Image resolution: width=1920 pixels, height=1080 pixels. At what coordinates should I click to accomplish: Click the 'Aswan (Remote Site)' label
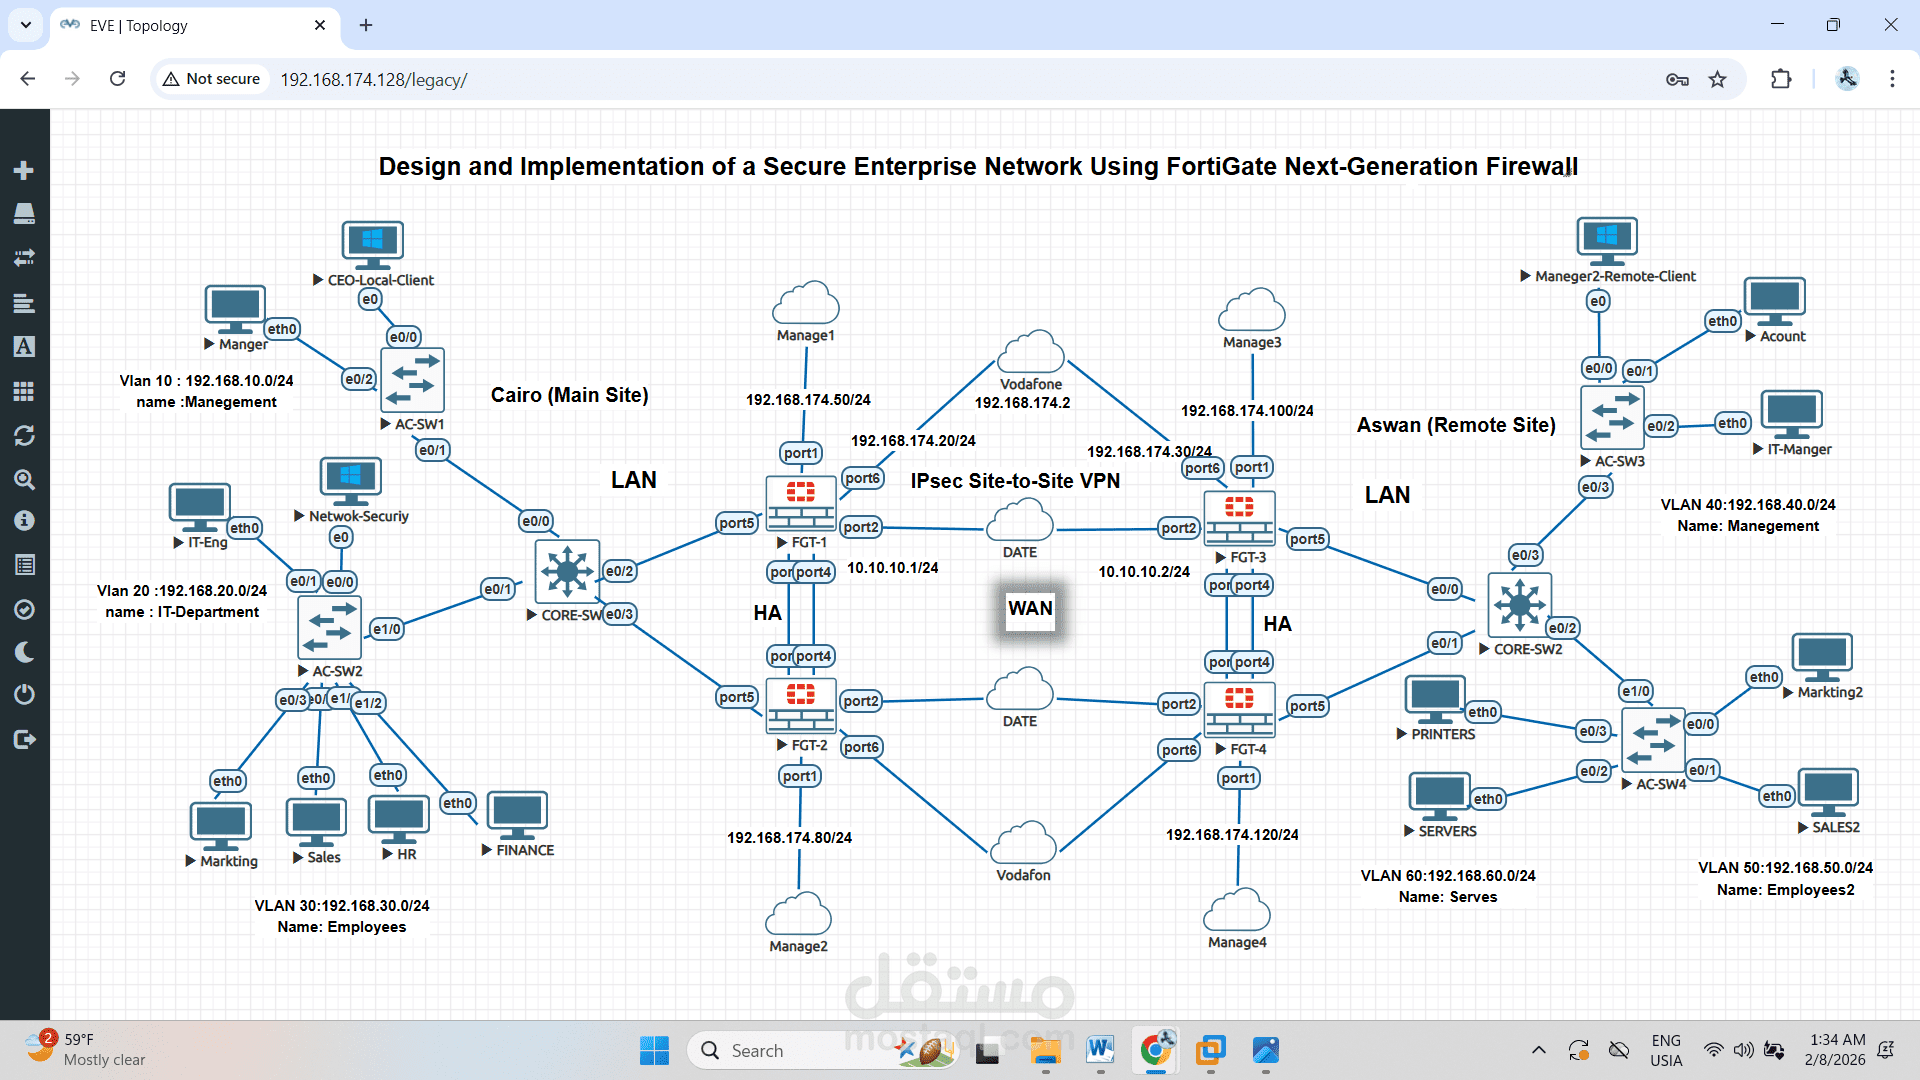click(x=1456, y=425)
